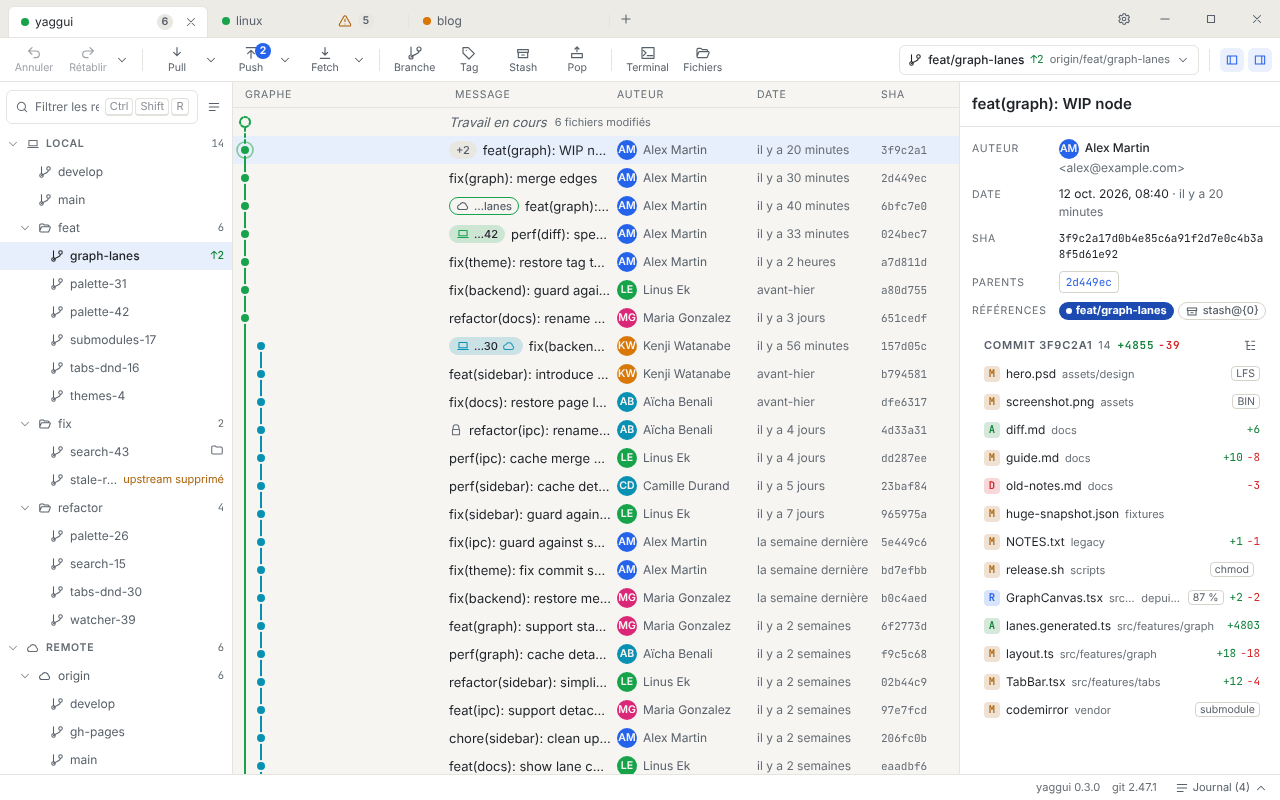The height and width of the screenshot is (800, 1280).
Task: Open the Push options dropdown arrow
Action: tap(285, 60)
